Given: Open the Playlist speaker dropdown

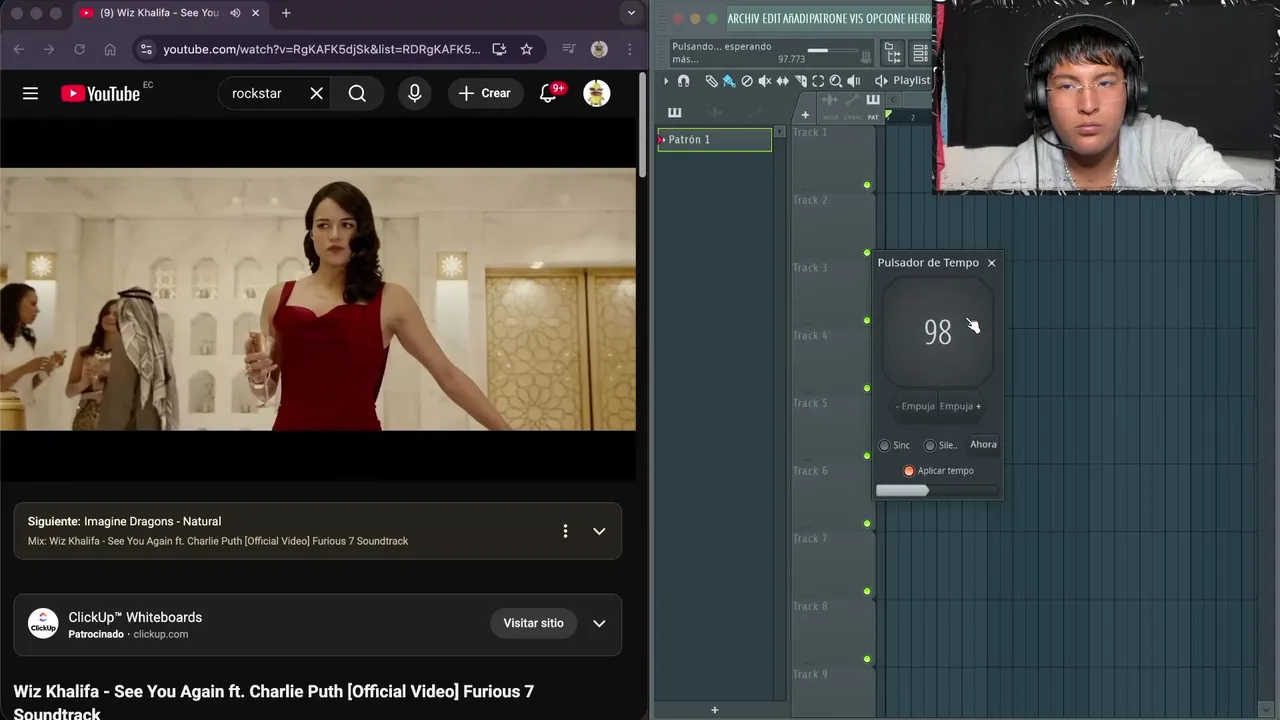Looking at the screenshot, I should [x=881, y=81].
